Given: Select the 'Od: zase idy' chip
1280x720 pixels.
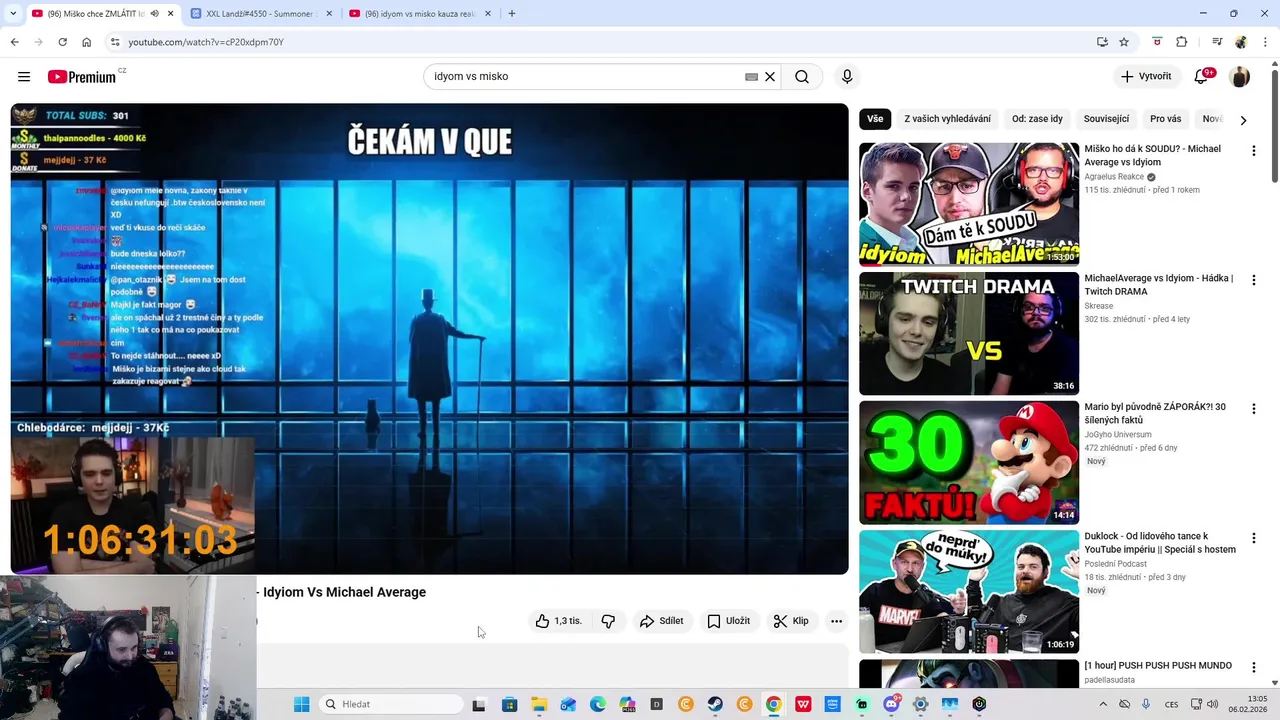Looking at the screenshot, I should coord(1037,119).
